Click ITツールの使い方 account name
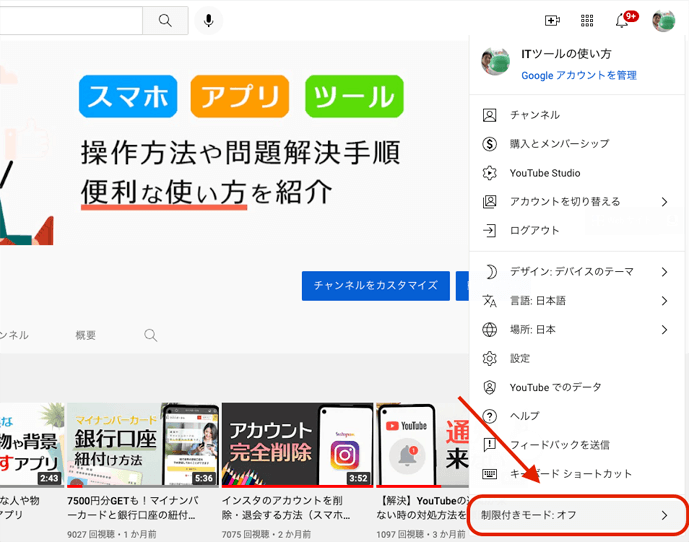This screenshot has height=542, width=689. point(566,54)
